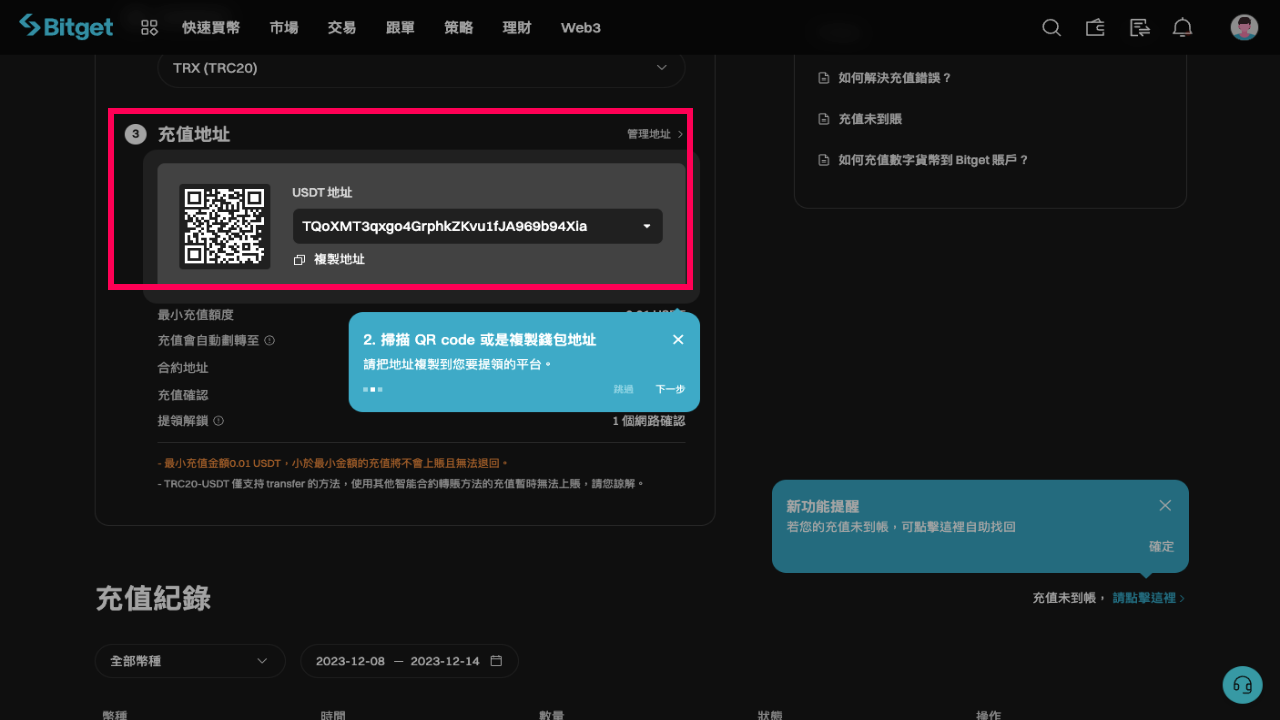Open the wallet icon in header
The image size is (1280, 720).
1095,28
